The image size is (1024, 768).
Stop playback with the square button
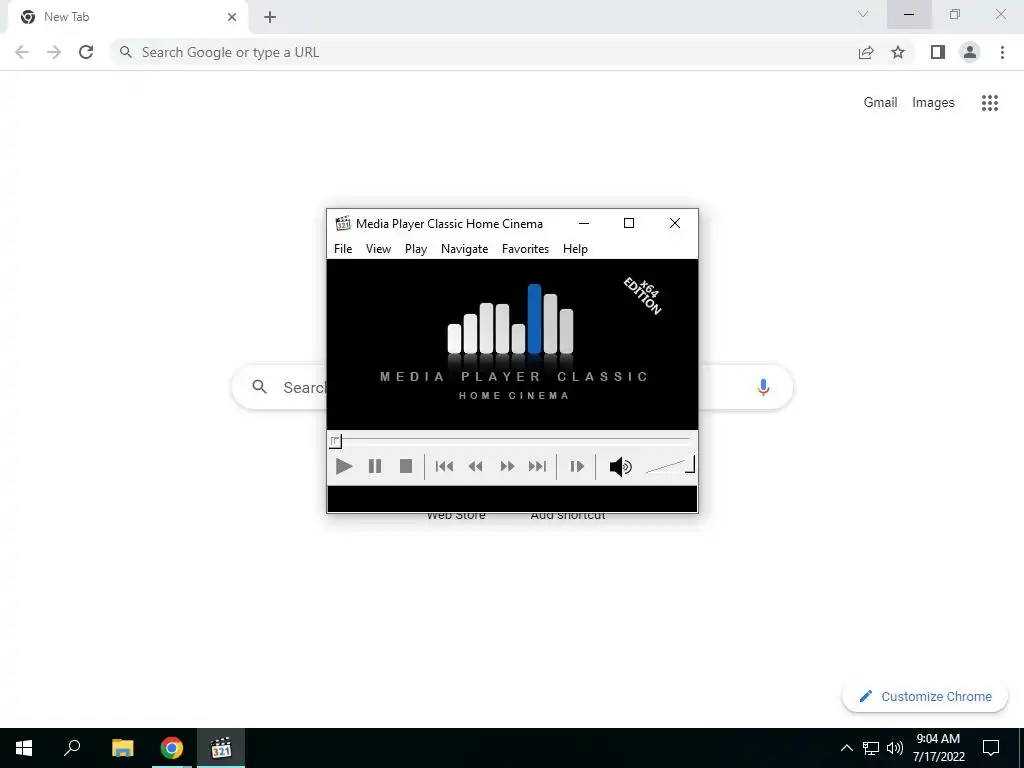click(406, 466)
